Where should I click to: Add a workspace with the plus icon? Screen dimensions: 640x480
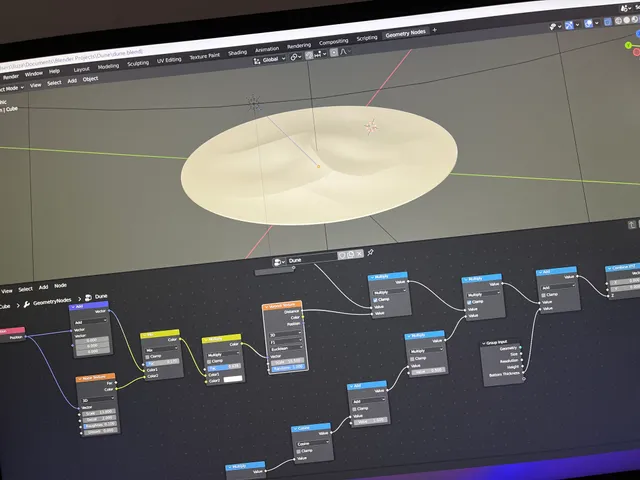point(435,30)
